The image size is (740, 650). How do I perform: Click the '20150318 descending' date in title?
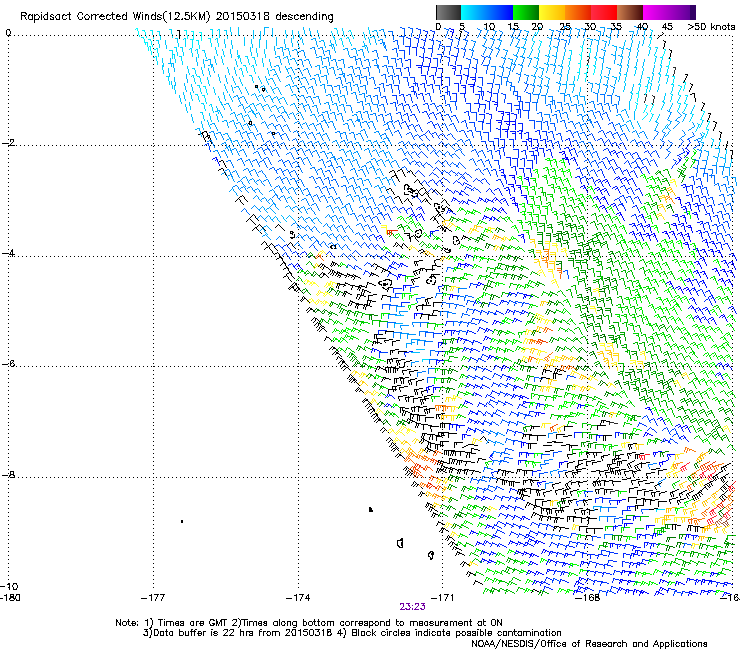click(275, 17)
